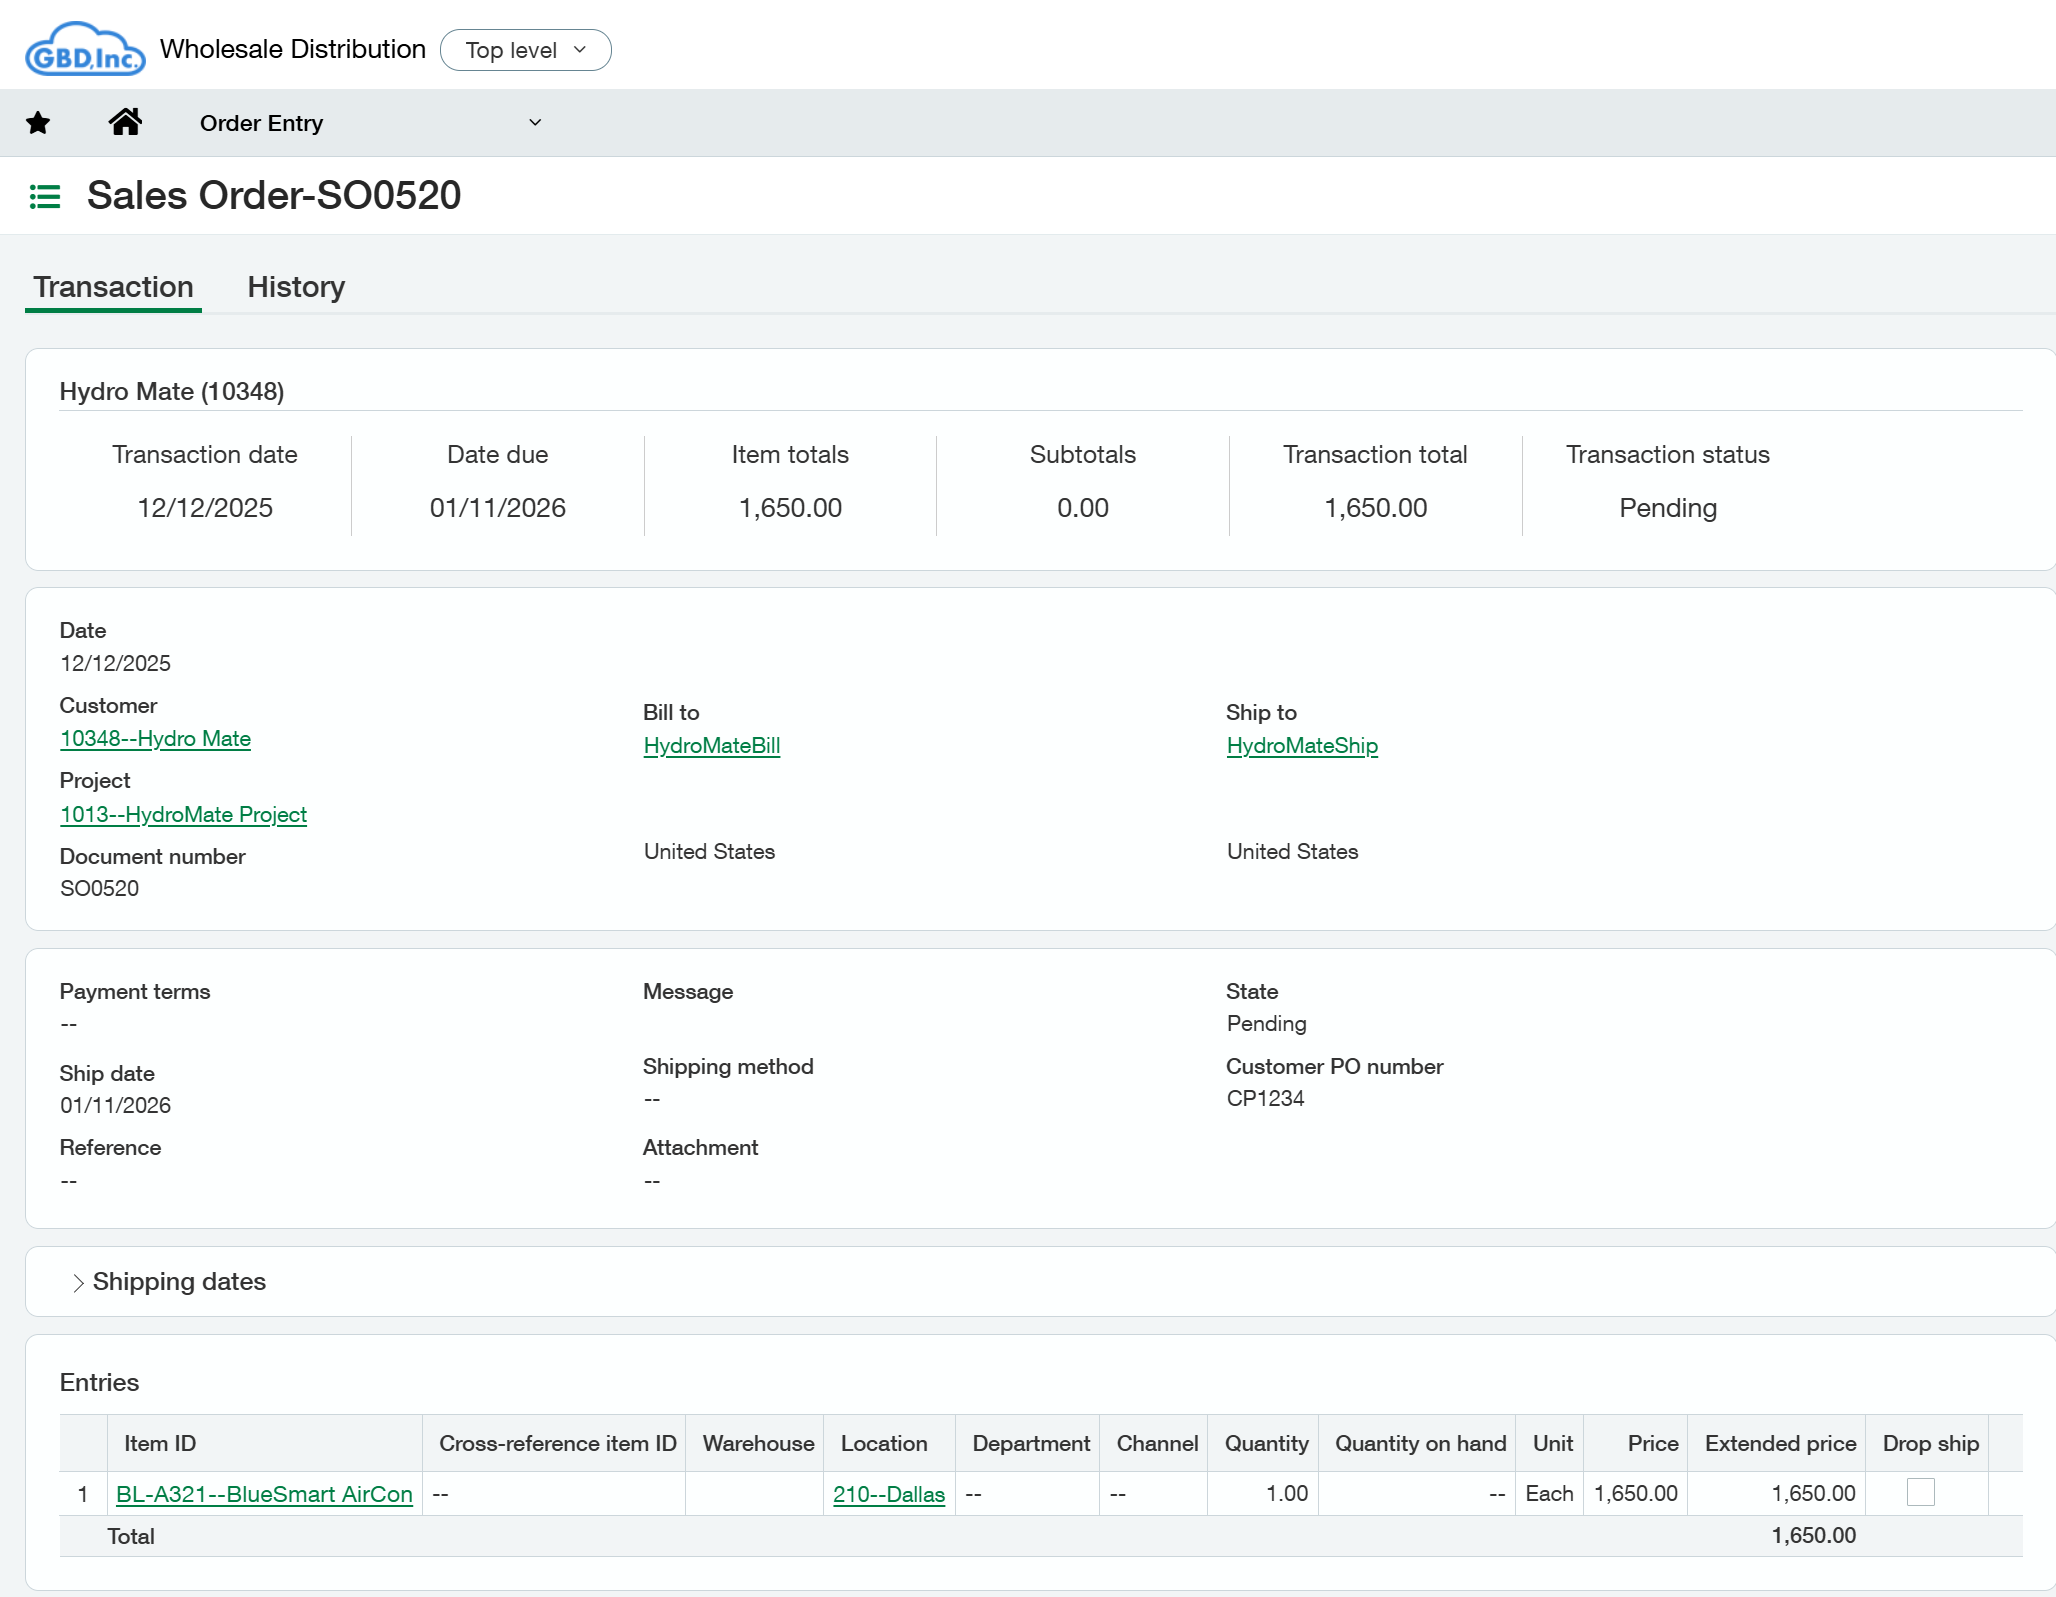Click the favorites star icon
This screenshot has height=1597, width=2056.
tap(38, 123)
